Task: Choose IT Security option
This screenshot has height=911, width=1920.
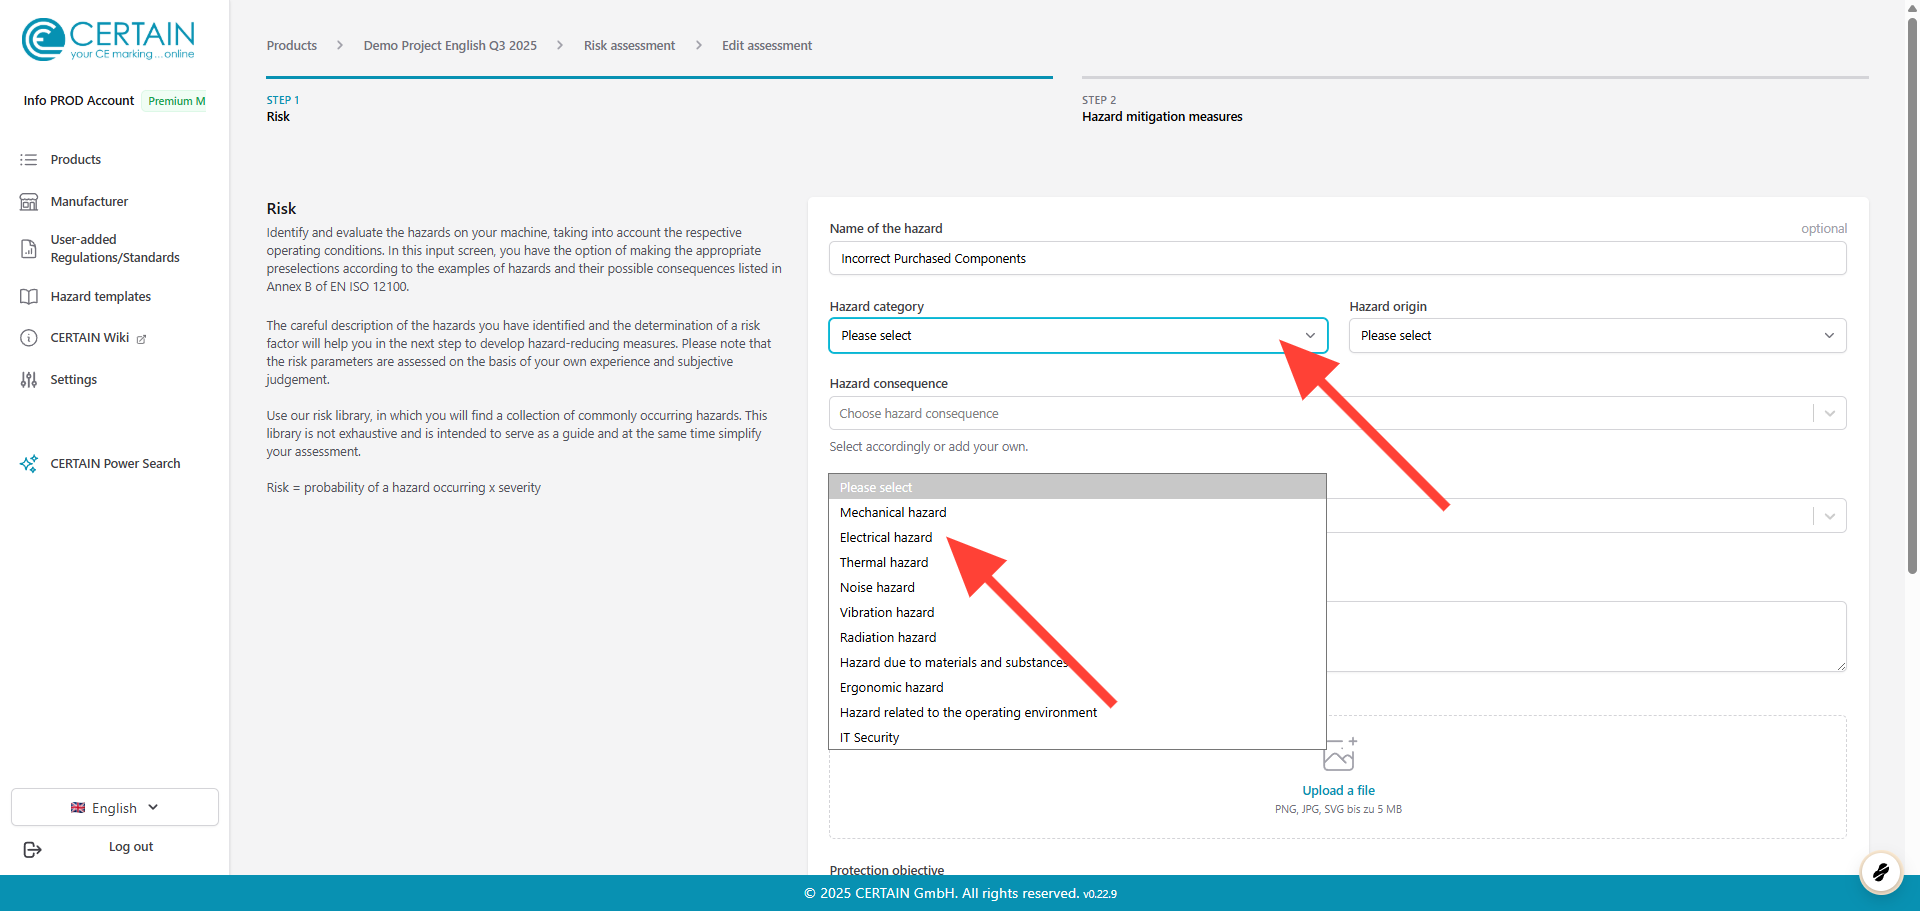Action: click(x=1077, y=737)
